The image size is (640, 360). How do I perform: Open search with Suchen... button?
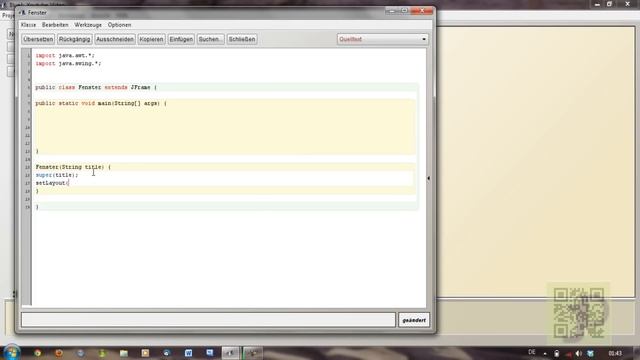tap(211, 39)
